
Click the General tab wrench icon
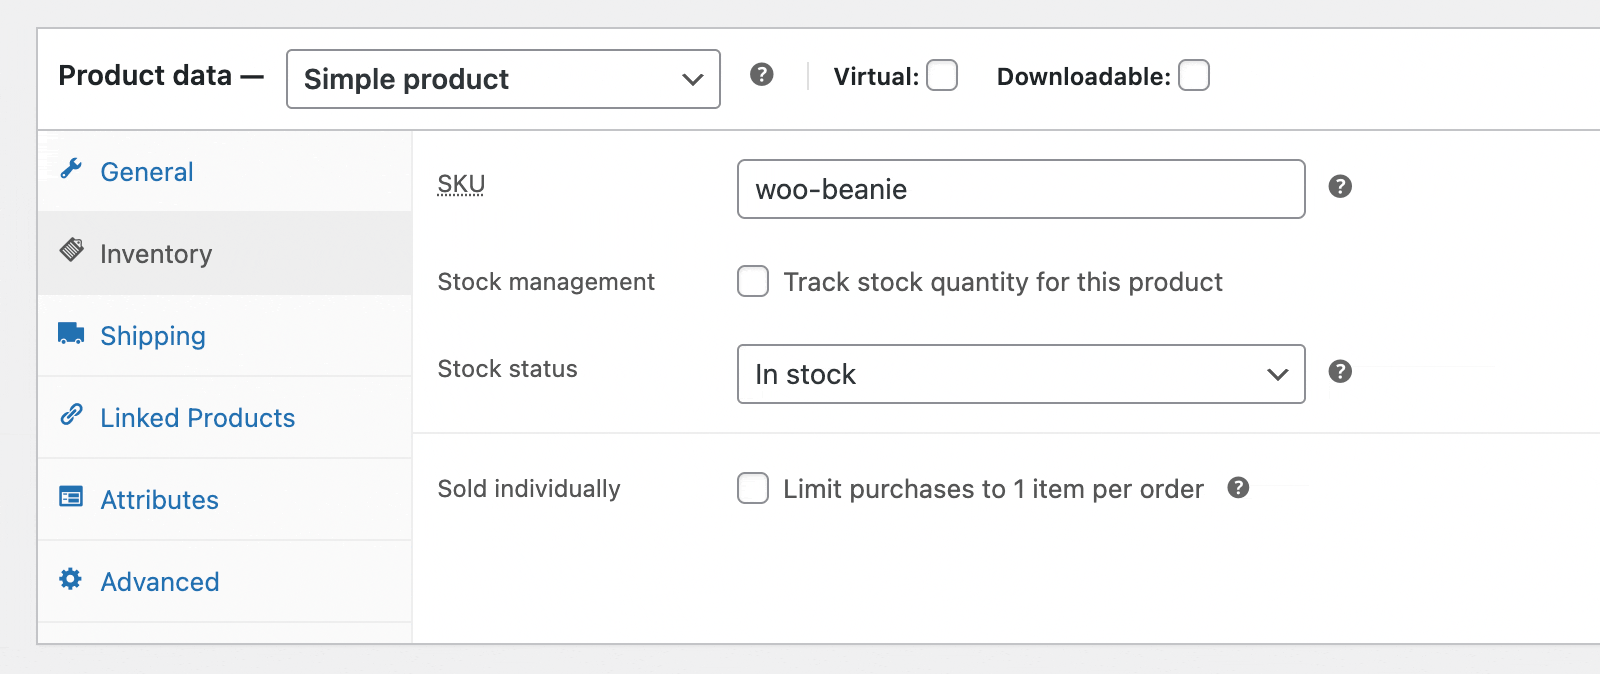[71, 169]
